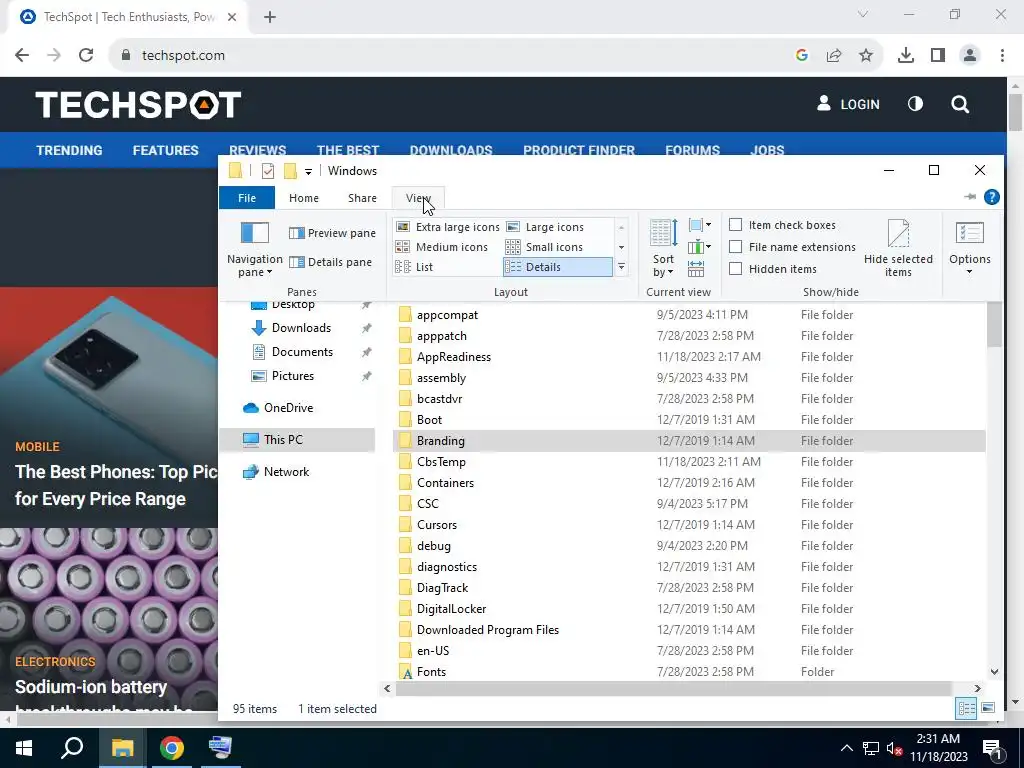Viewport: 1024px width, 768px height.
Task: Open Documents in navigation pane
Action: tap(302, 352)
